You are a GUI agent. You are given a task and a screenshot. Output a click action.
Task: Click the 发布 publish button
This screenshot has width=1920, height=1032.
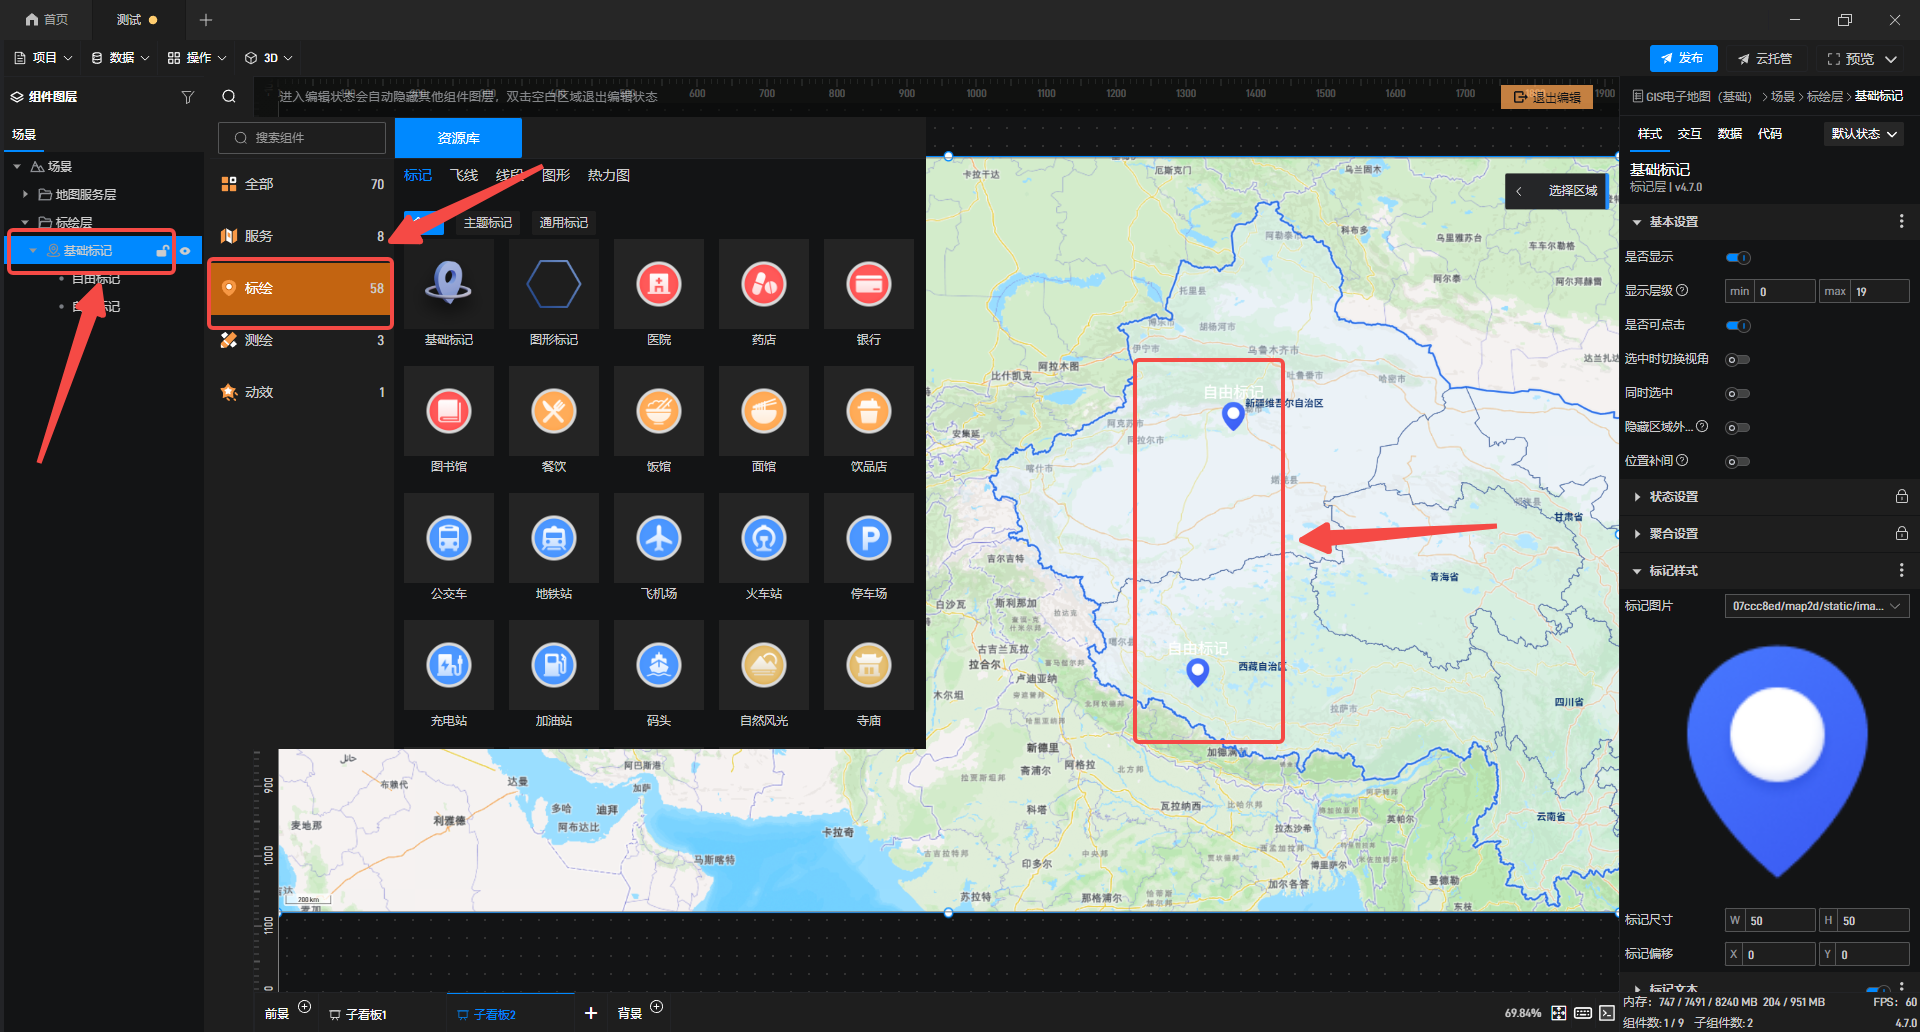pyautogui.click(x=1683, y=58)
